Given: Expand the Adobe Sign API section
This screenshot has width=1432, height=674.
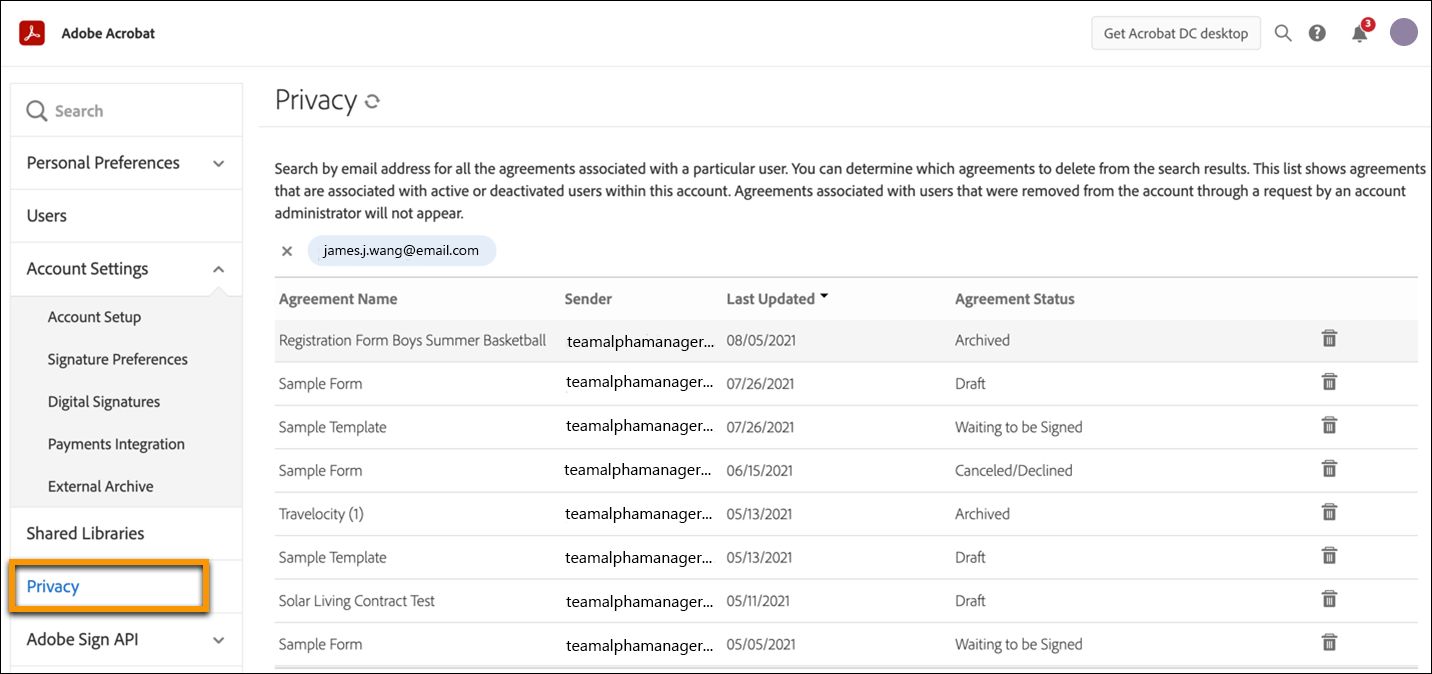Looking at the screenshot, I should pyautogui.click(x=219, y=640).
